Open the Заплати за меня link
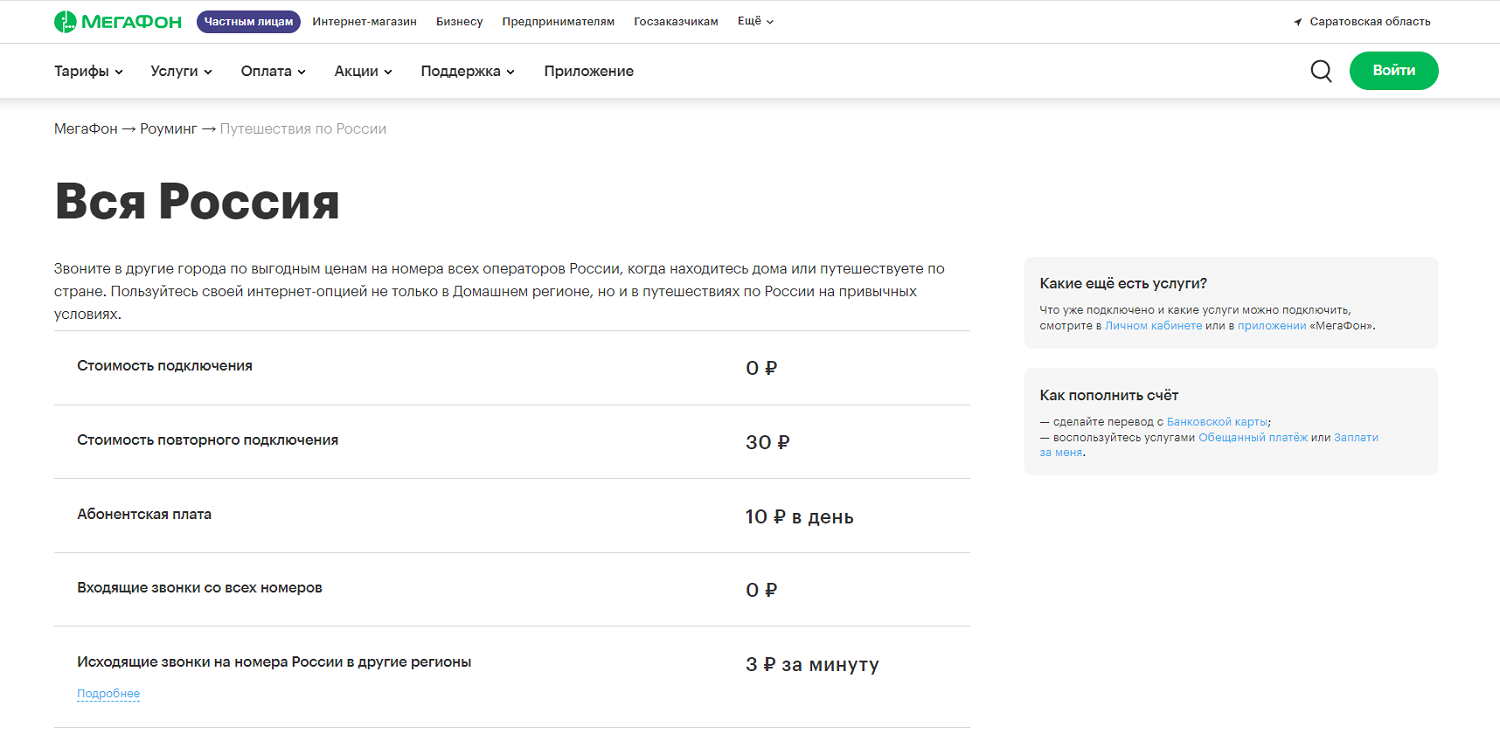The height and width of the screenshot is (741, 1500). [1356, 437]
